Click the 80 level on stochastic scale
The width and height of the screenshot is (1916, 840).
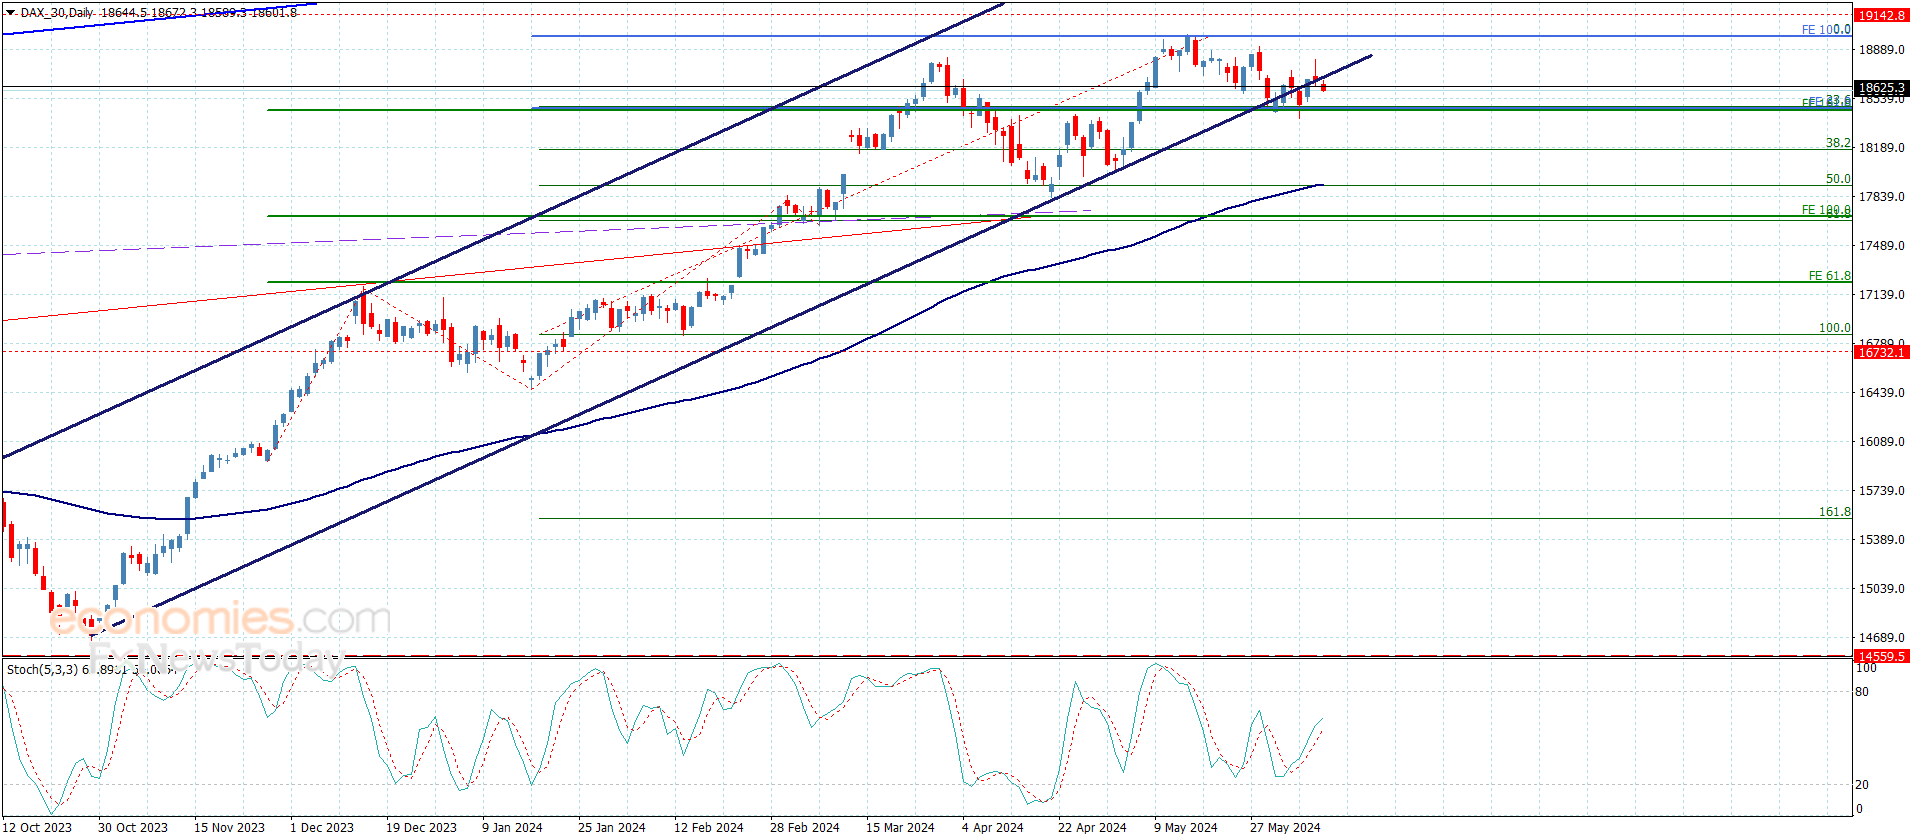click(1861, 692)
